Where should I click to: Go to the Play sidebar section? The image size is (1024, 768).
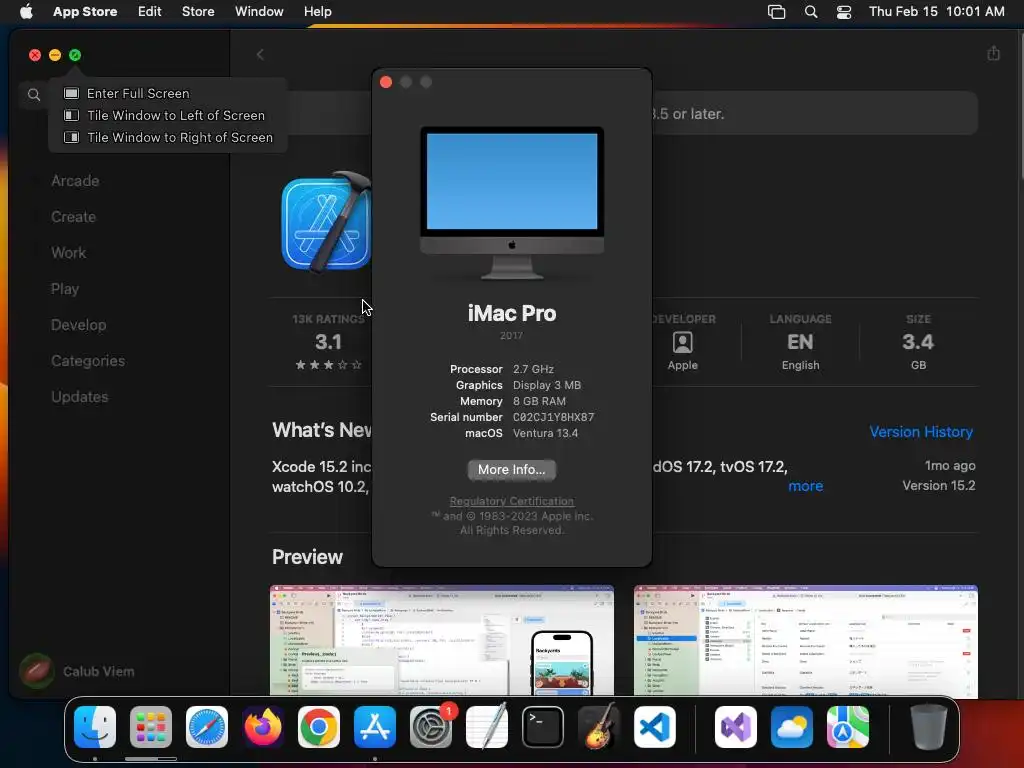65,289
